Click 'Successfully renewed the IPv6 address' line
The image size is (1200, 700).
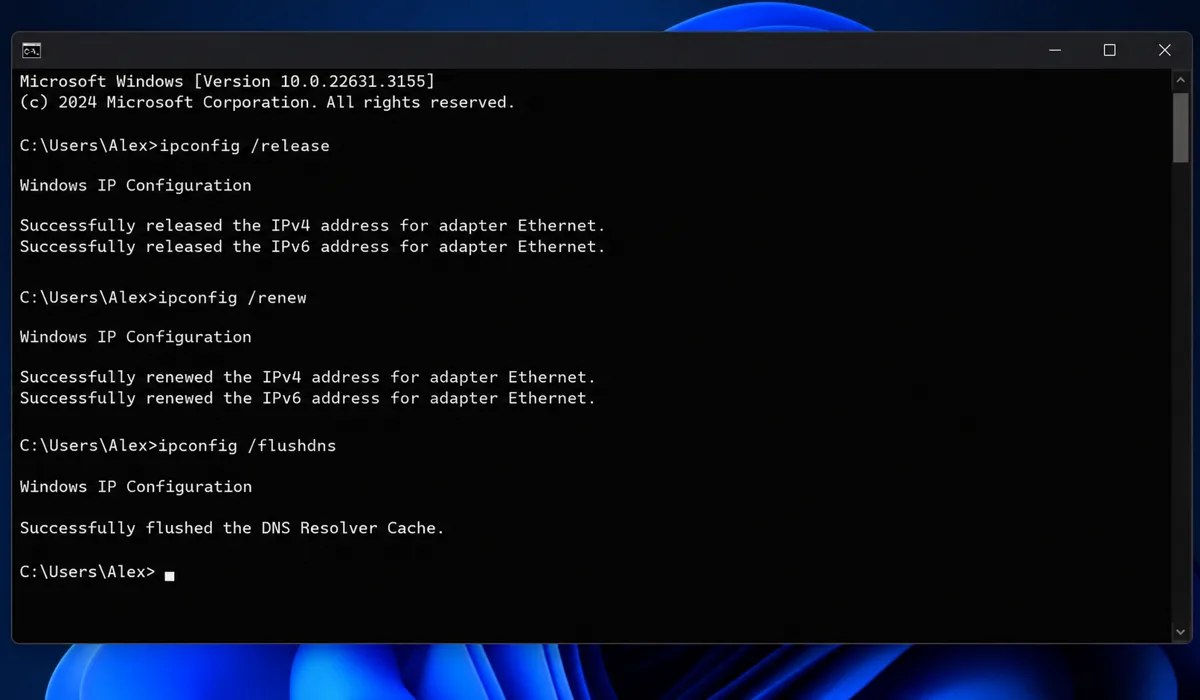pyautogui.click(x=308, y=398)
